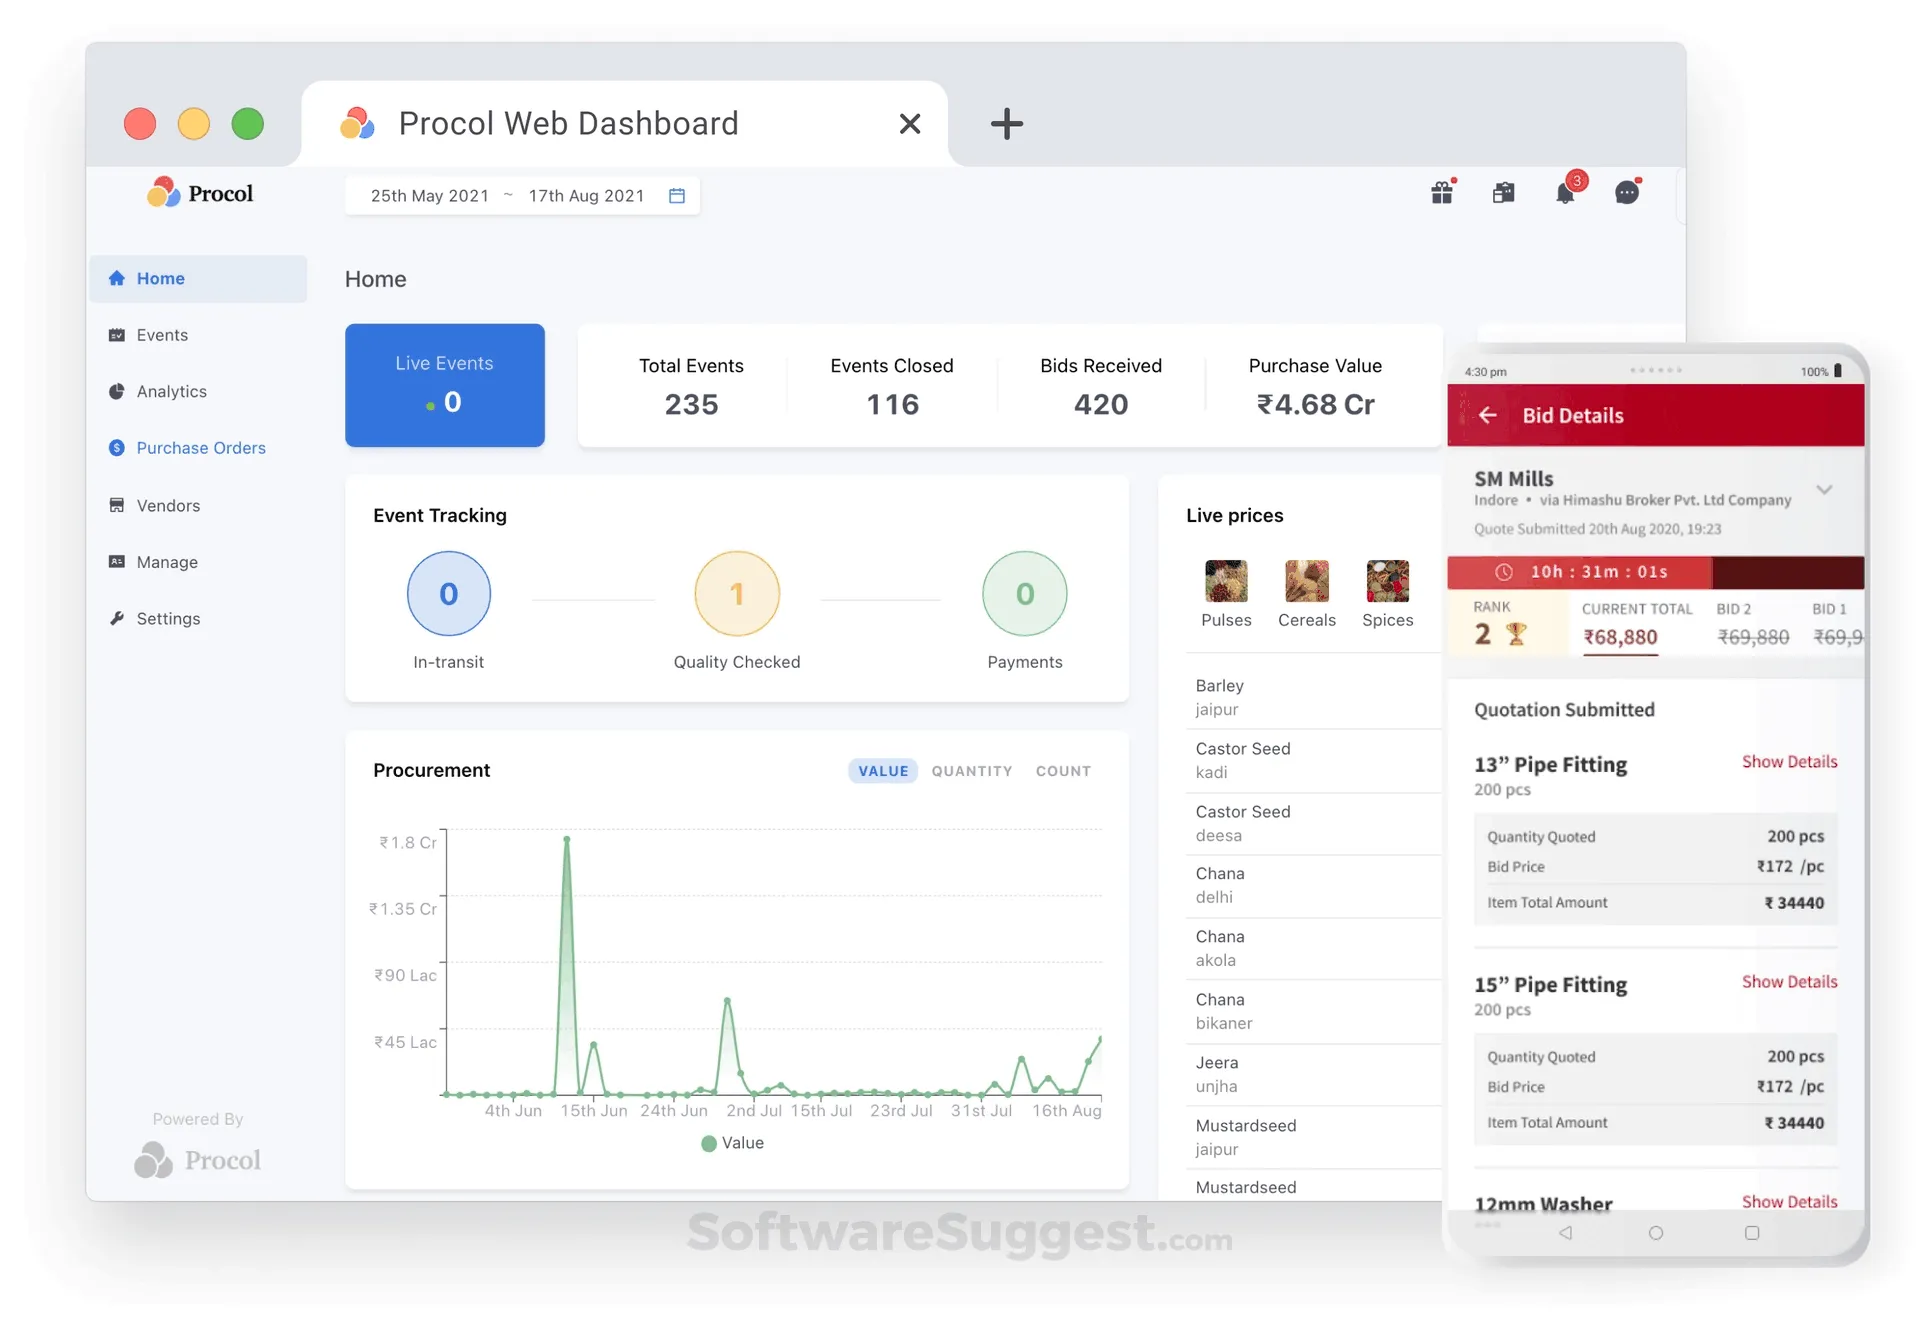Screen dimensions: 1920x1330
Task: Show Details for 13" Pipe Fitting
Action: pos(1789,762)
